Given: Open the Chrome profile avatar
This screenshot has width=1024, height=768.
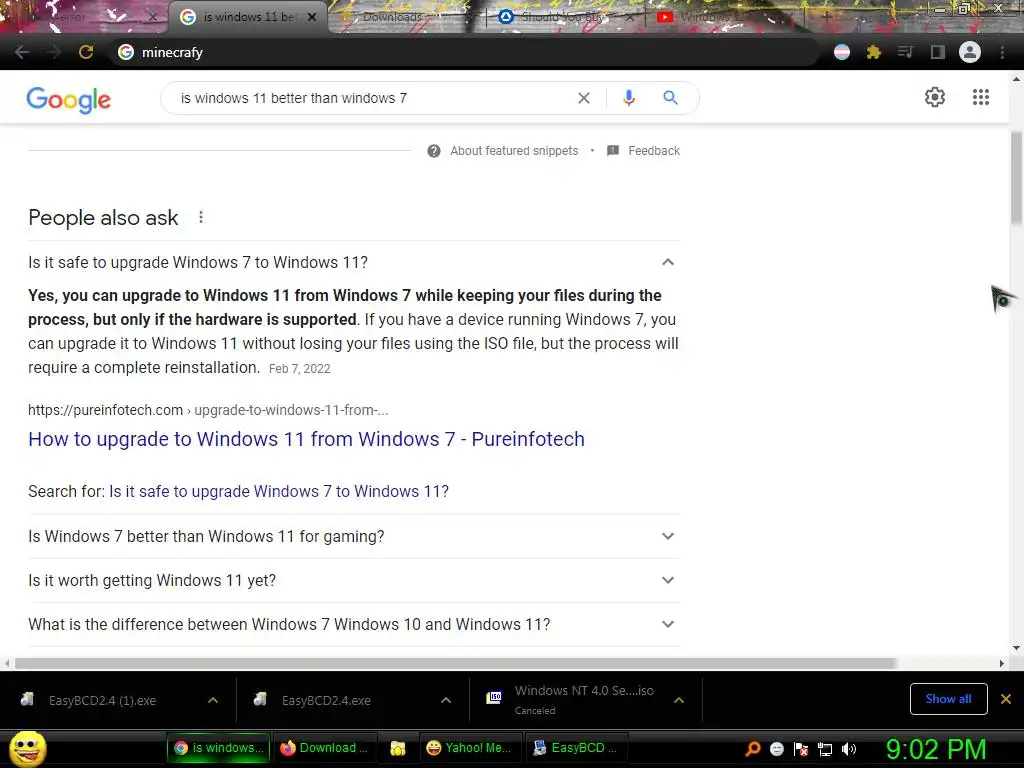Looking at the screenshot, I should tap(970, 52).
